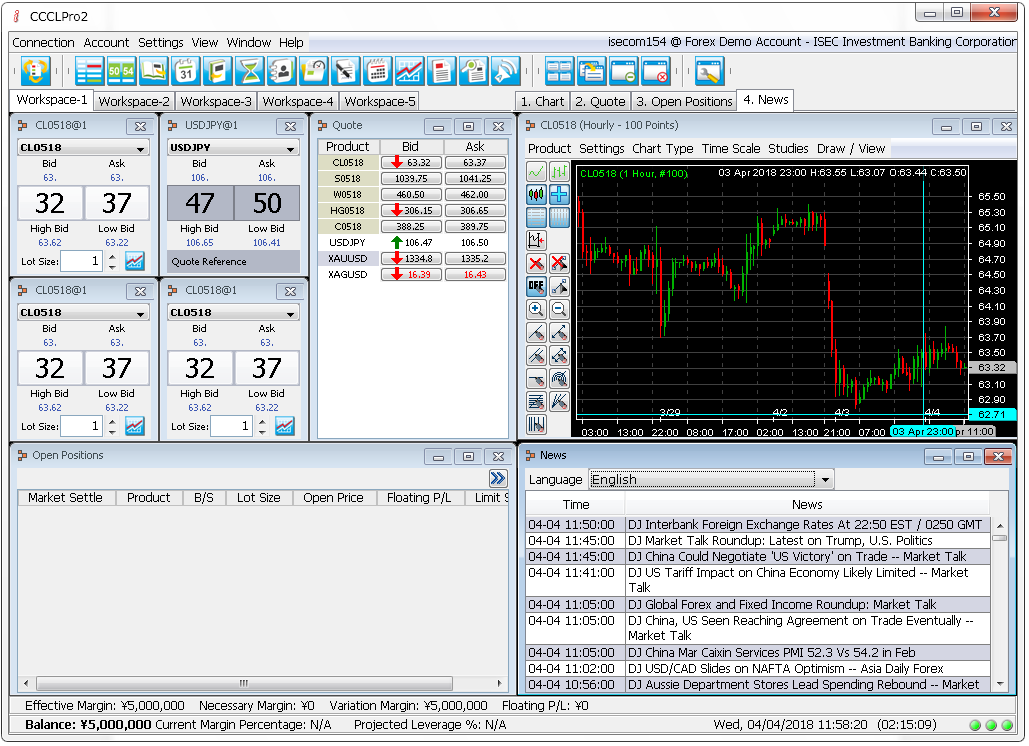Select the vertical lines drawing tool

(536, 424)
